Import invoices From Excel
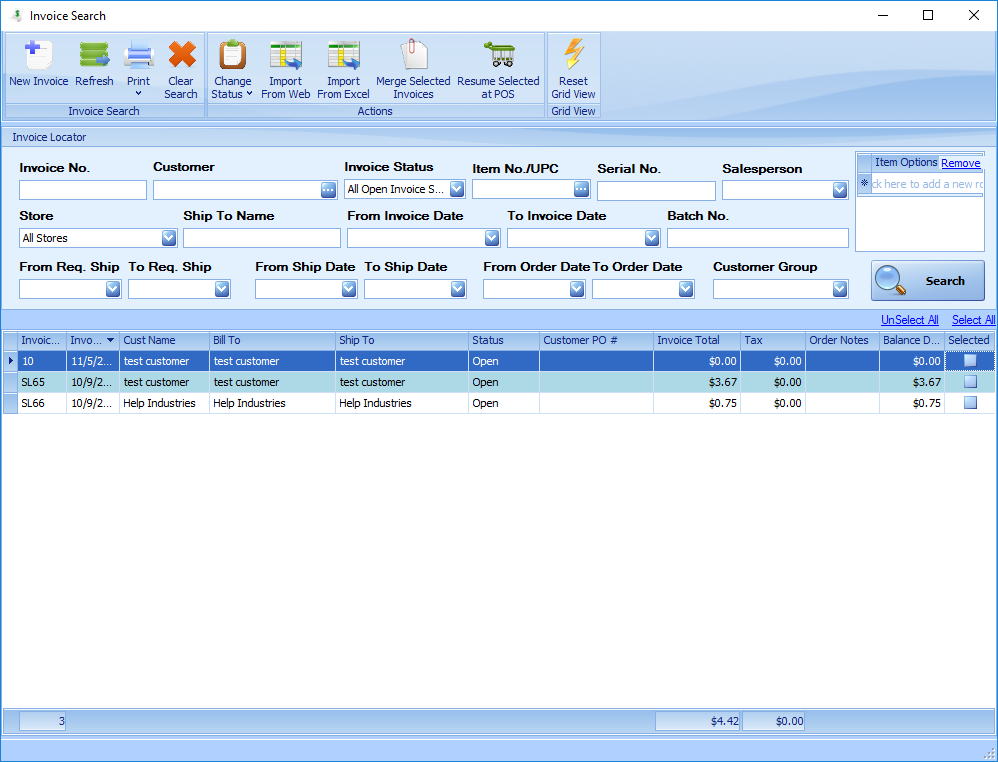The height and width of the screenshot is (762, 998). pos(343,66)
